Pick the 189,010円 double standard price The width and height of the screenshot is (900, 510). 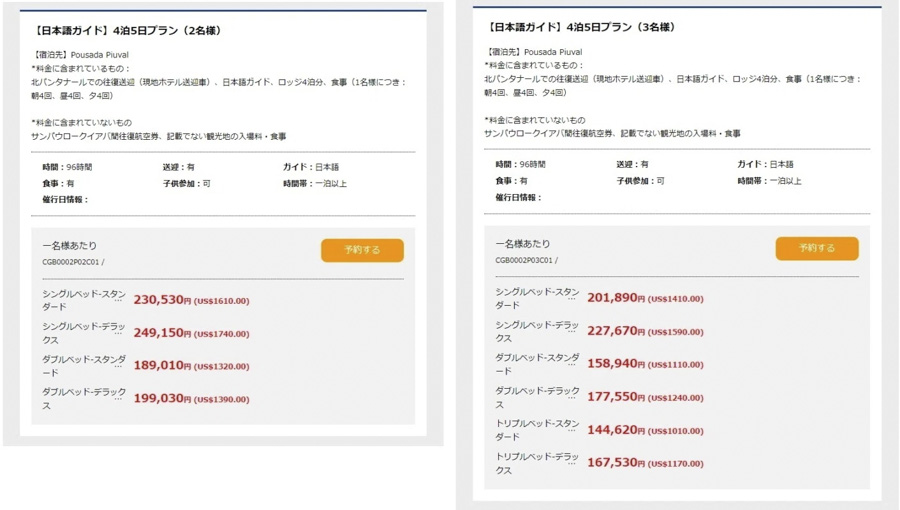[161, 366]
